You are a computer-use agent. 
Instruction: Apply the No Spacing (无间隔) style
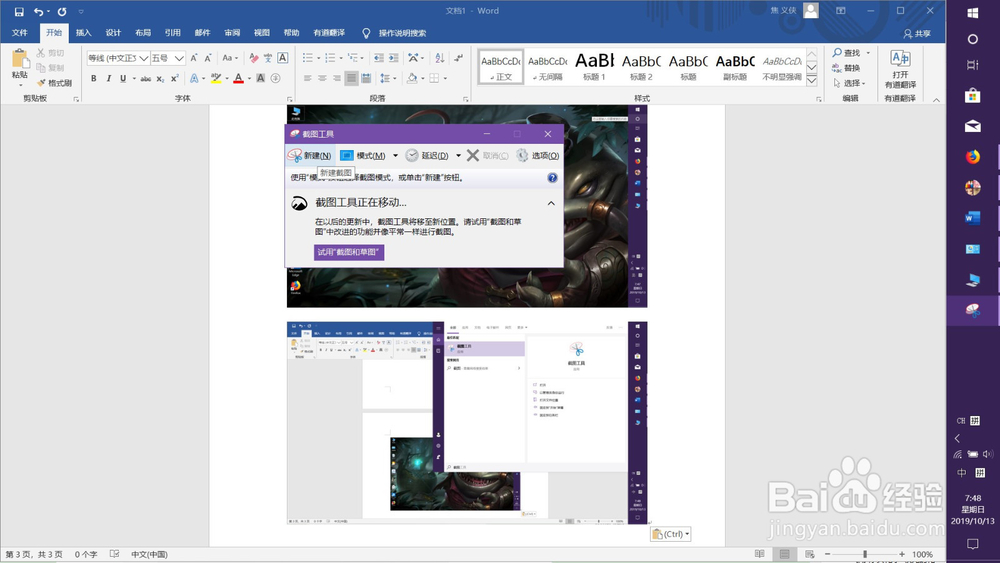[x=547, y=66]
